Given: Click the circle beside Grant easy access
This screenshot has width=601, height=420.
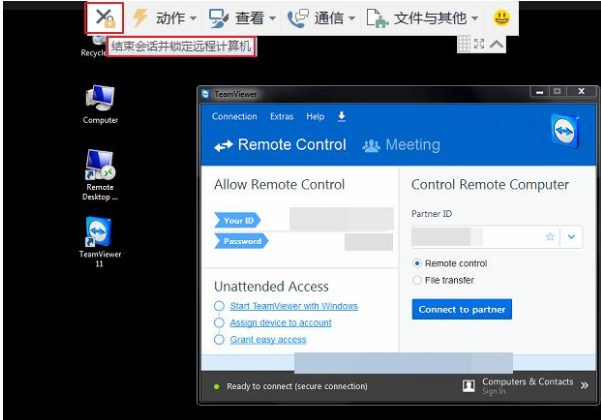Looking at the screenshot, I should (219, 340).
